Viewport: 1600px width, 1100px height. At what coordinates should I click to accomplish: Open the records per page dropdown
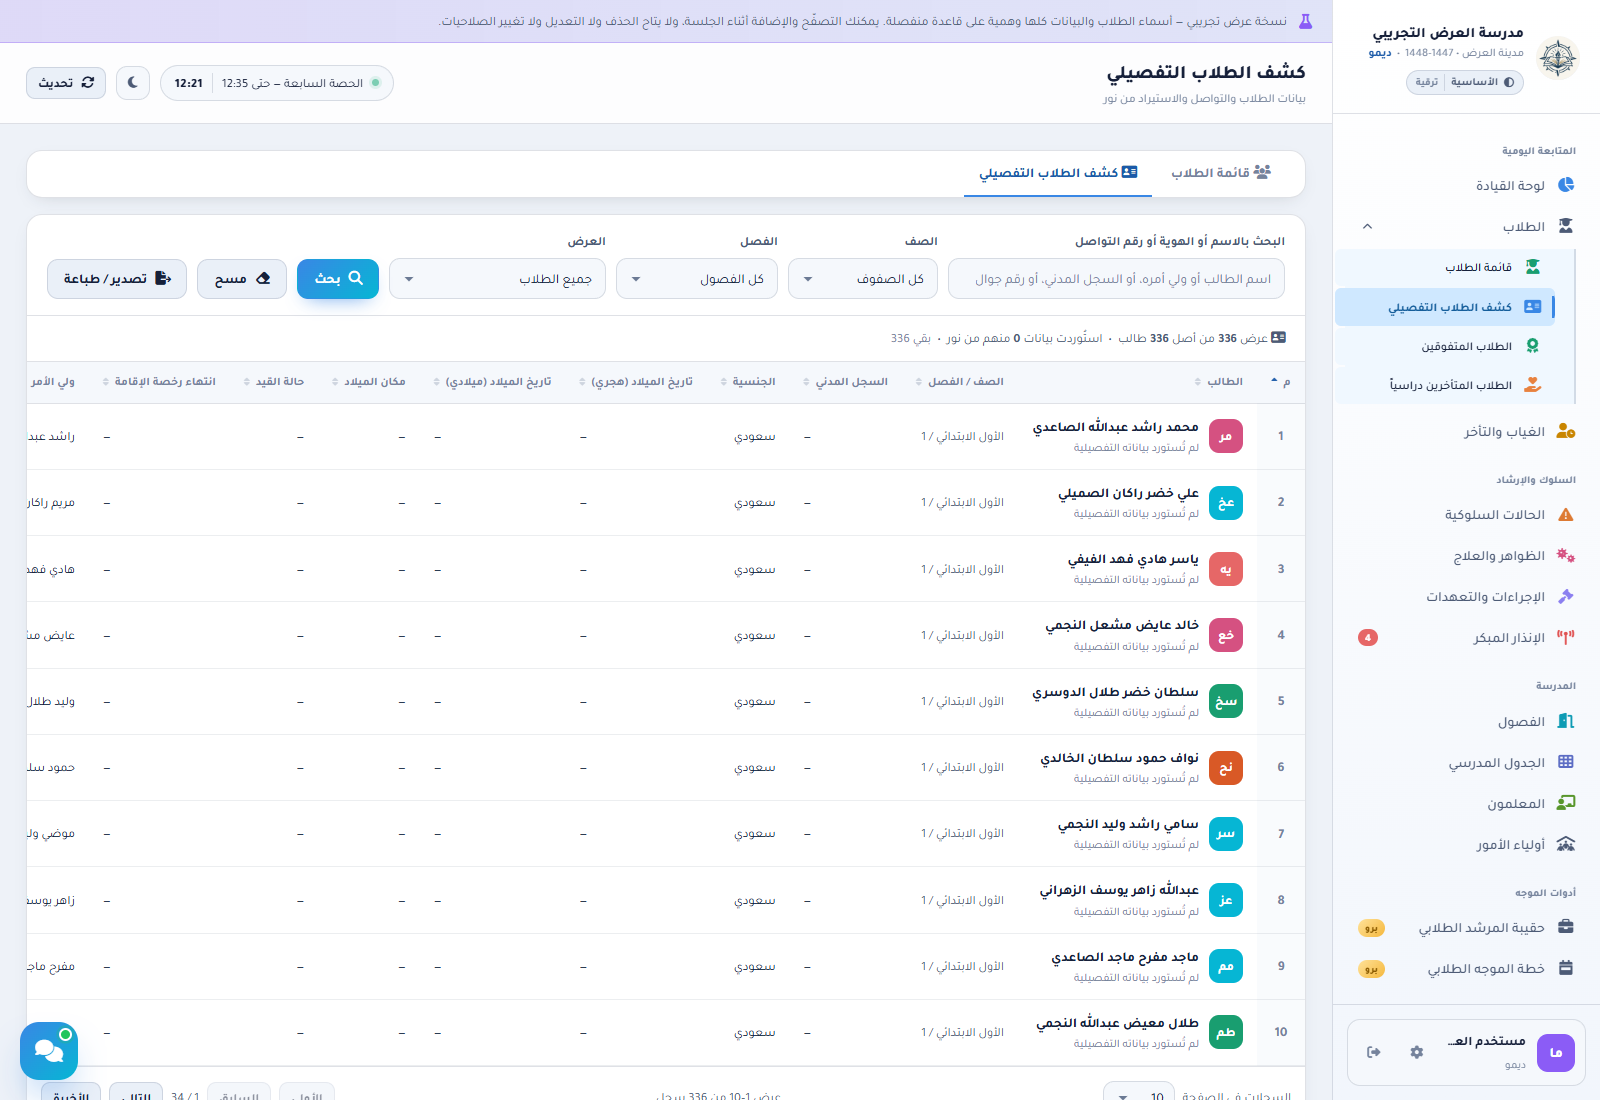tap(1139, 1095)
